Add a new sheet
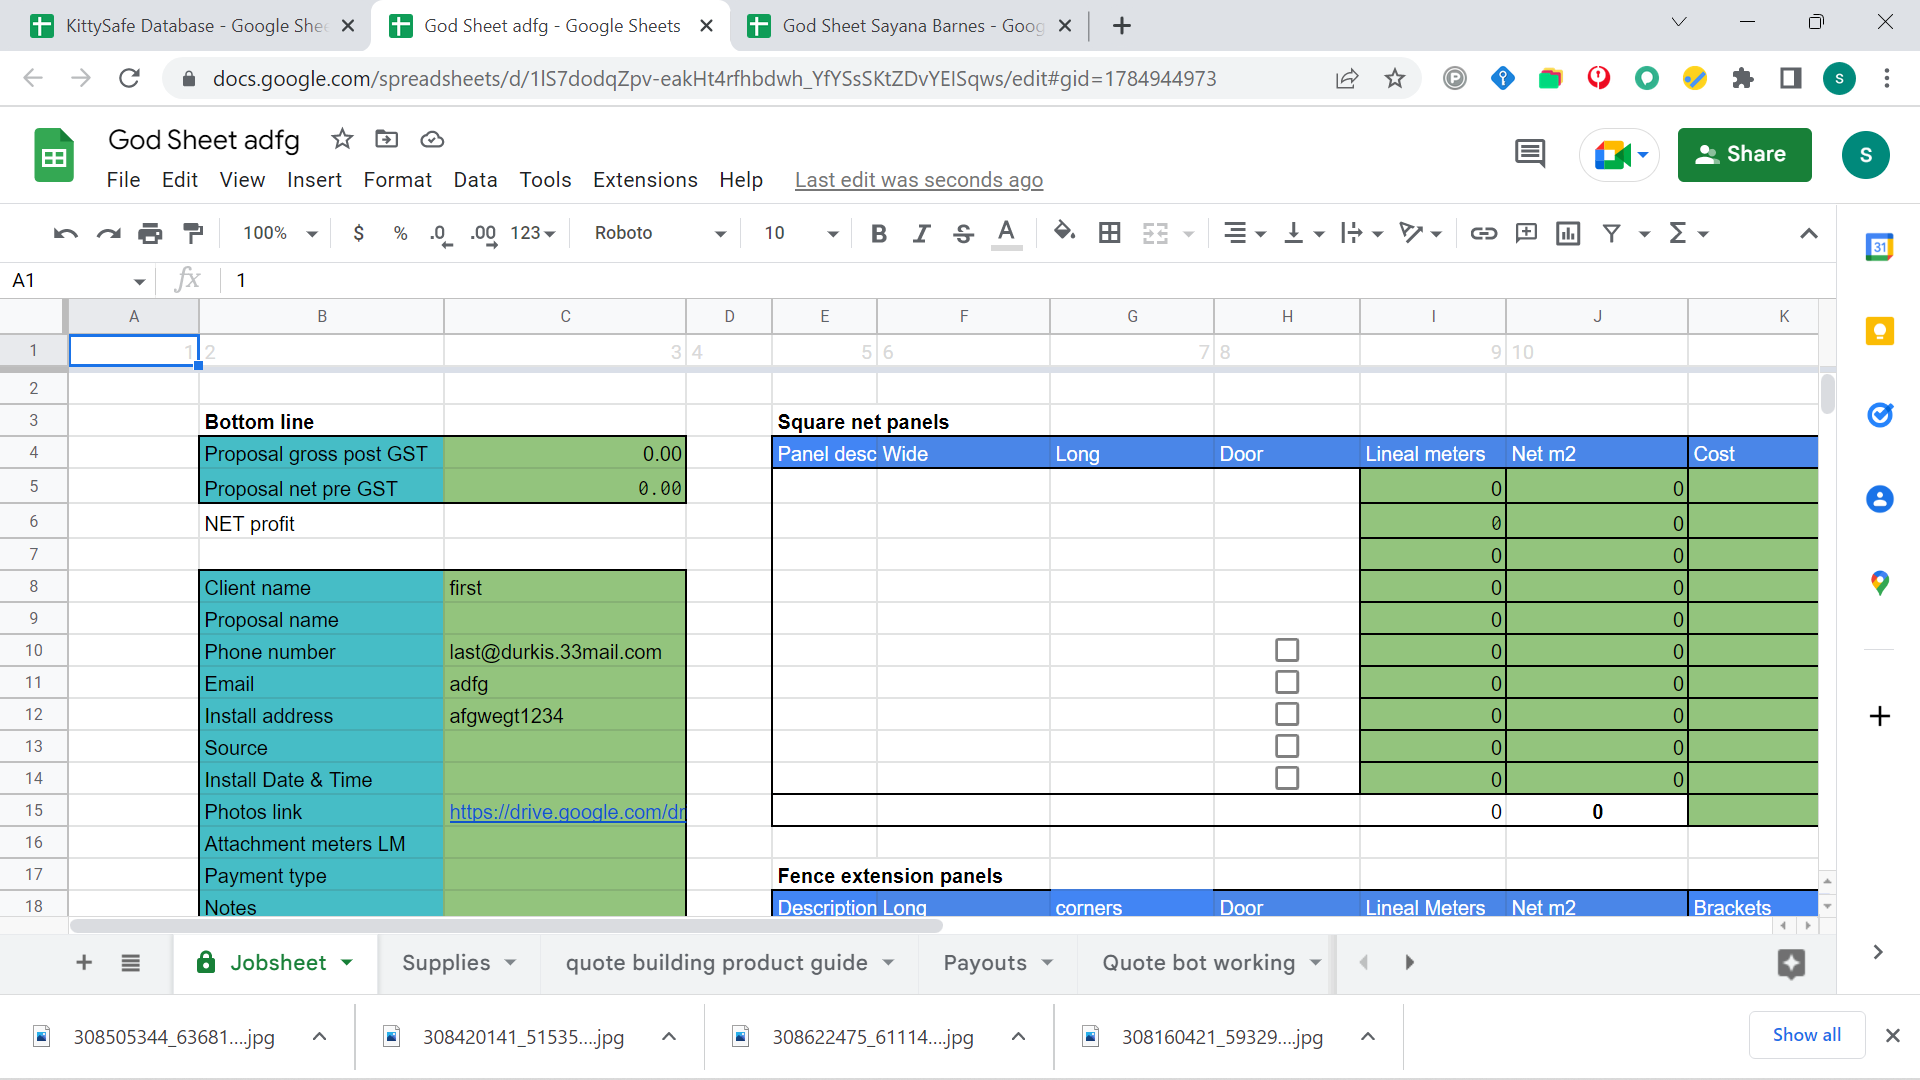The width and height of the screenshot is (1920, 1080). tap(84, 963)
